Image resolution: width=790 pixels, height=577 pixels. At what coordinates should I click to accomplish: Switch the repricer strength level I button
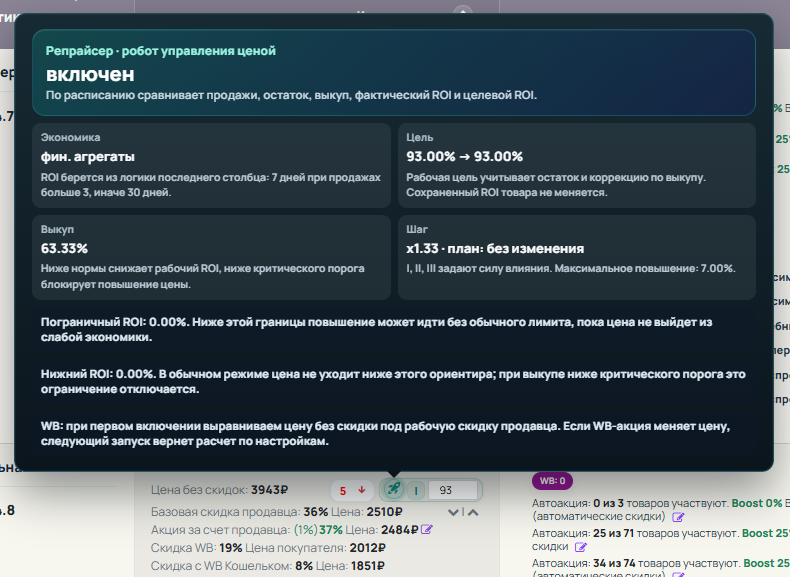tap(416, 490)
